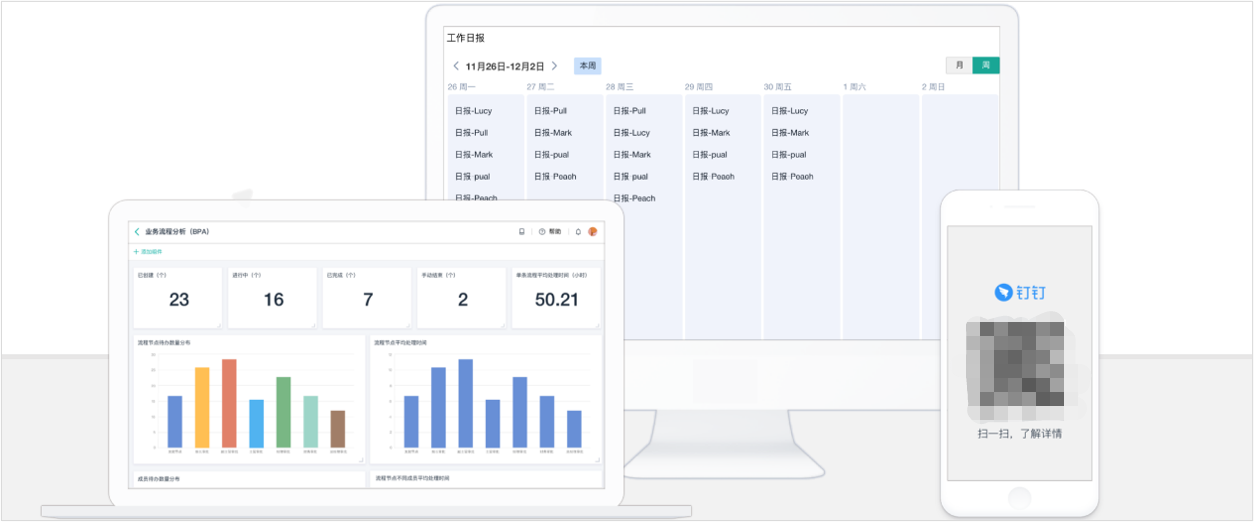Open the mobile device preview icon
1254x522 pixels.
tap(521, 231)
